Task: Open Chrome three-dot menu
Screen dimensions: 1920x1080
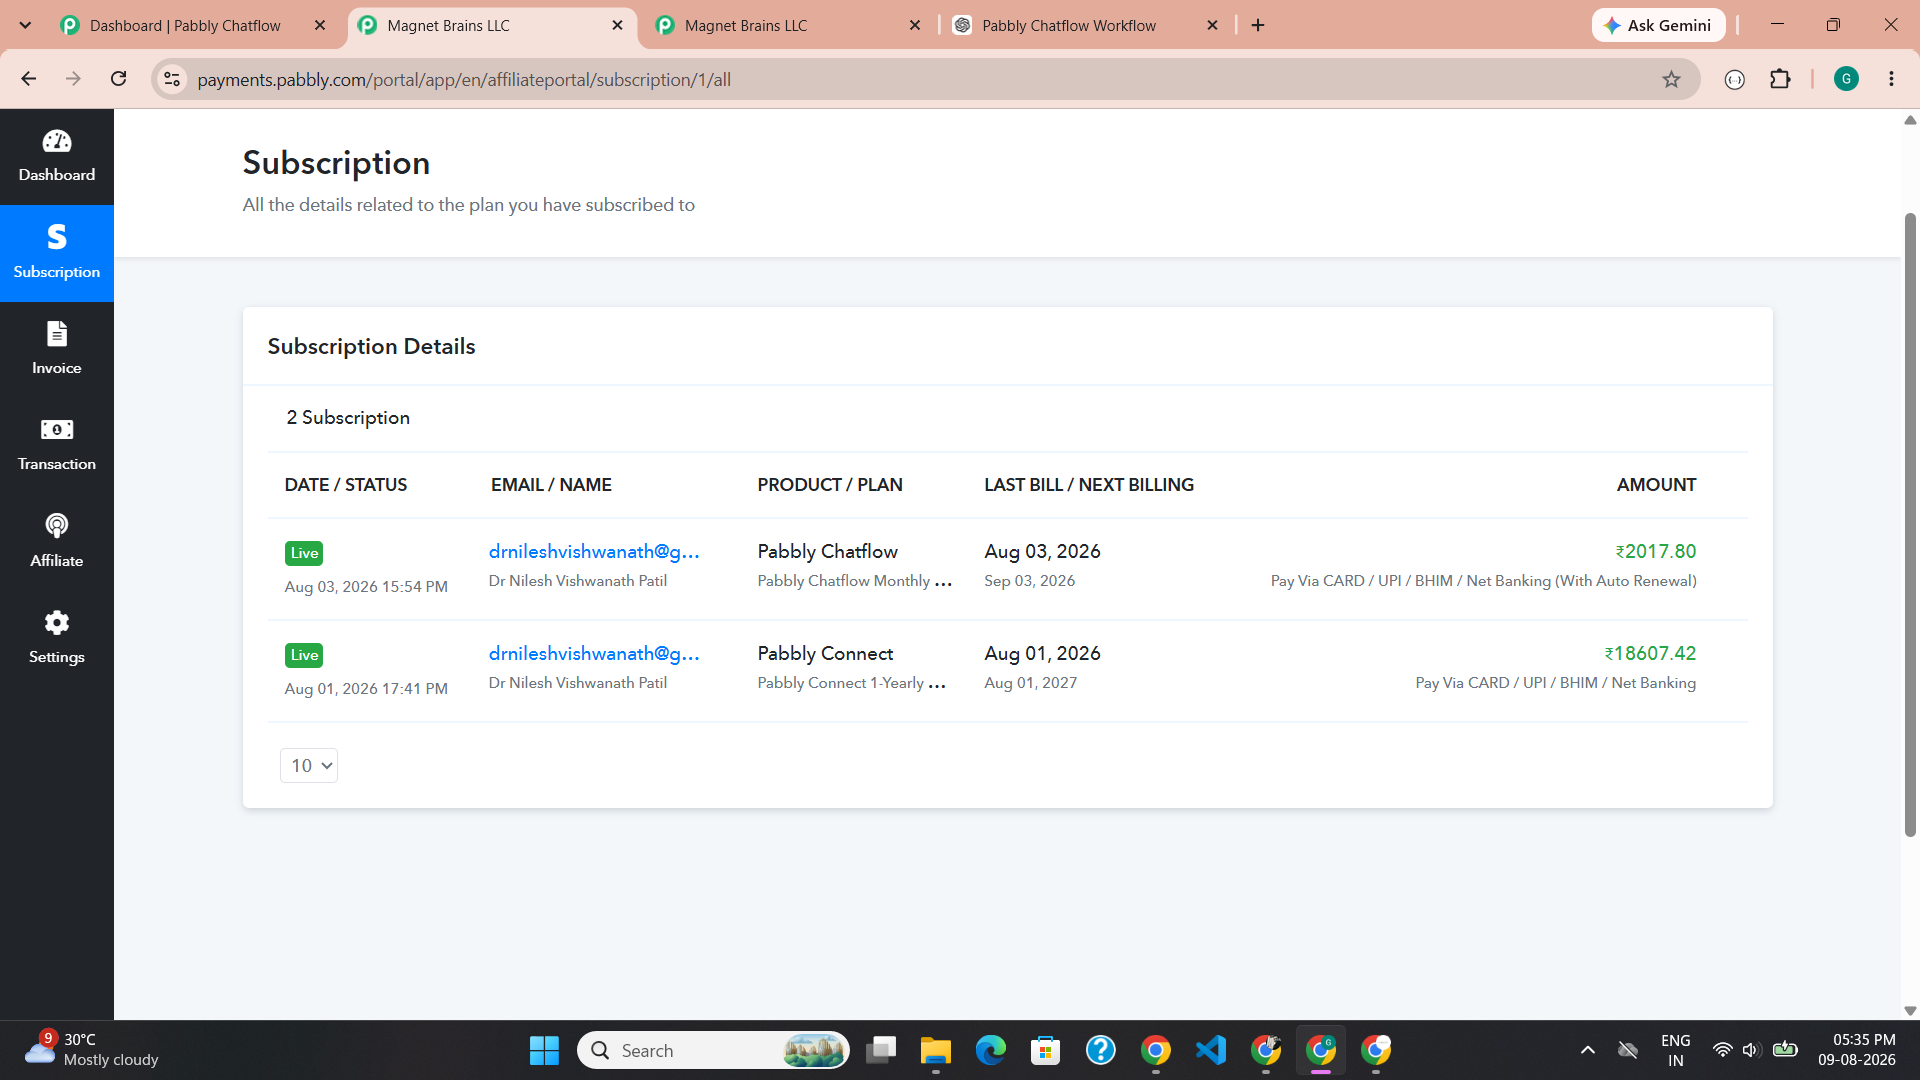Action: pos(1891,79)
